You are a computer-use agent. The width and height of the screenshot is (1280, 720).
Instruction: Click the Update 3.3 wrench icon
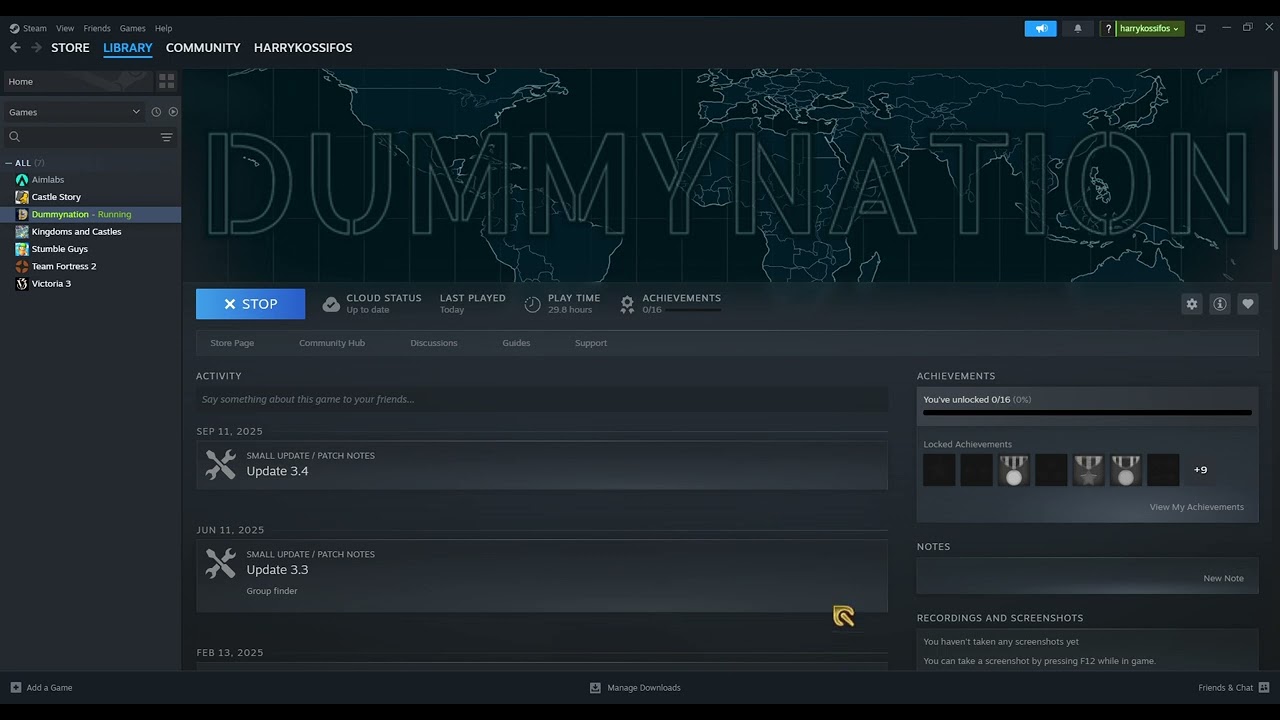coord(221,563)
